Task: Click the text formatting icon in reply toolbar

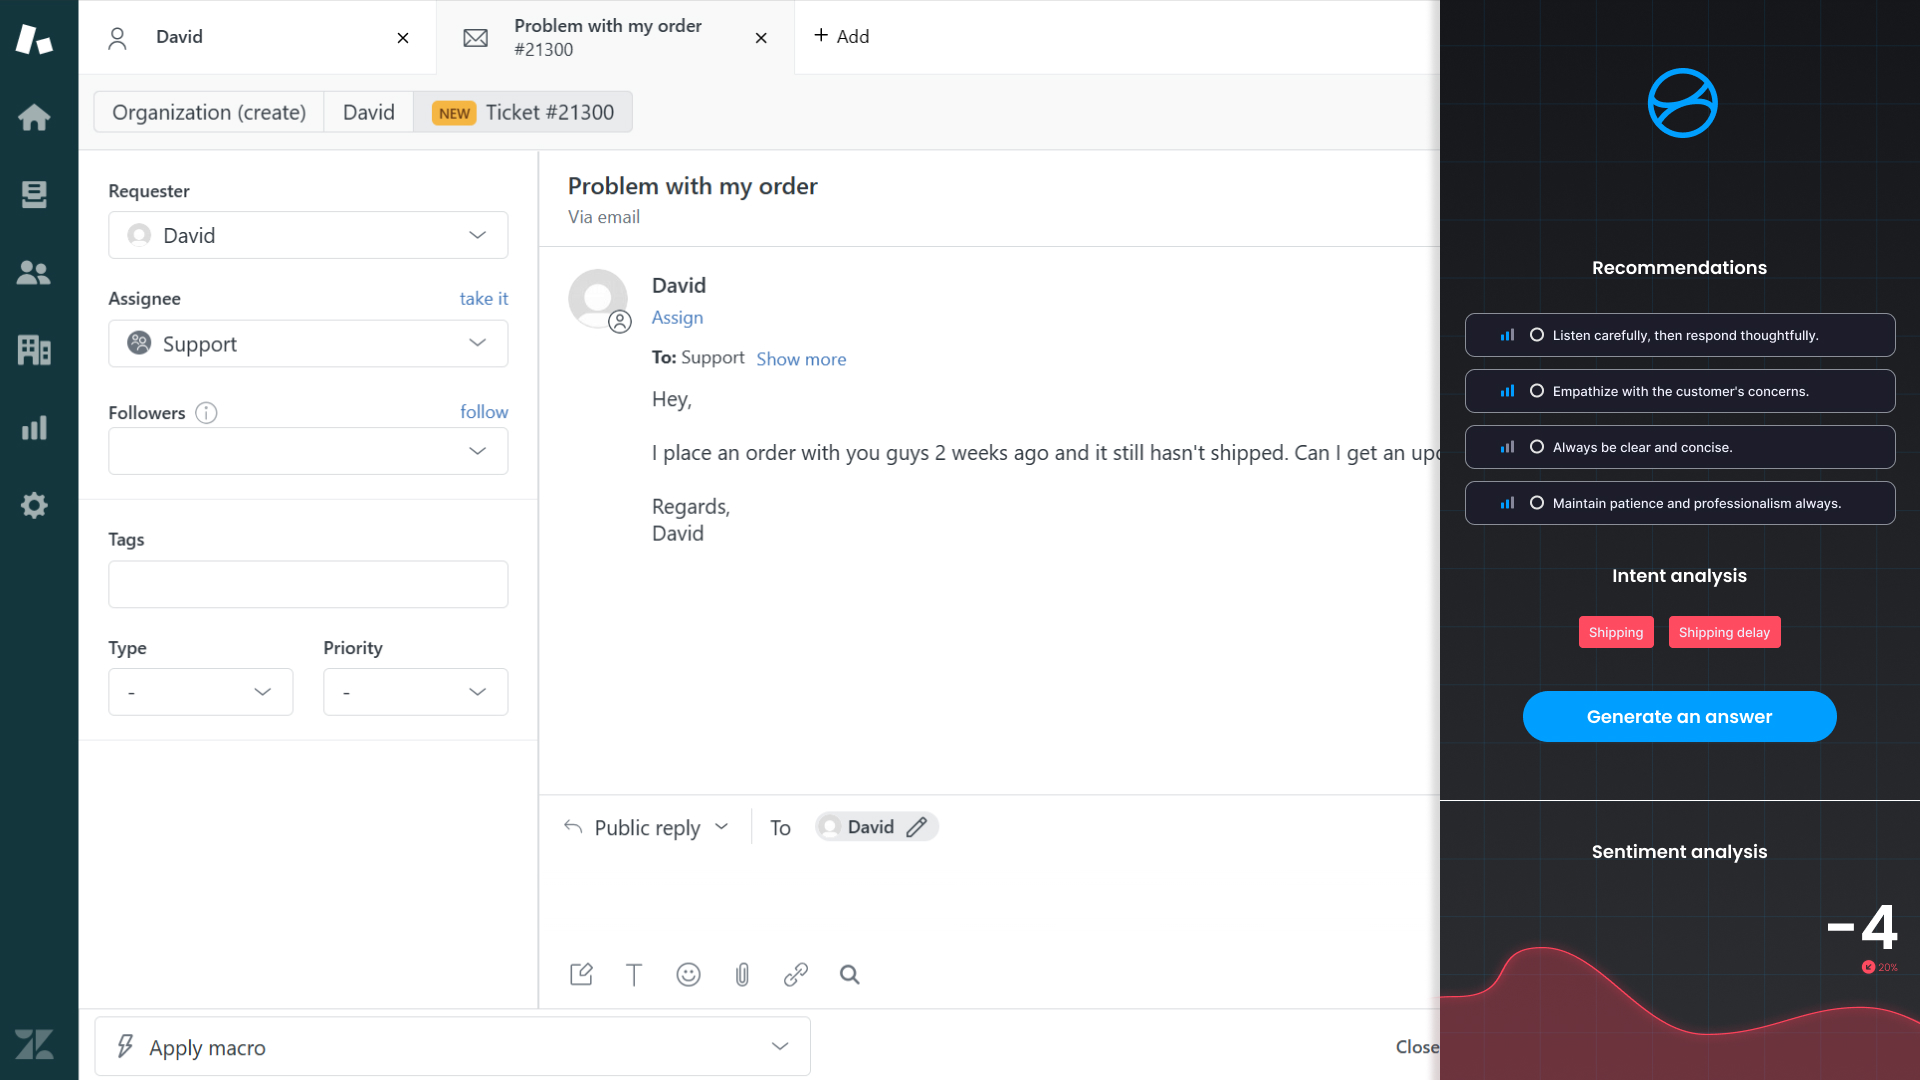Action: (x=634, y=975)
